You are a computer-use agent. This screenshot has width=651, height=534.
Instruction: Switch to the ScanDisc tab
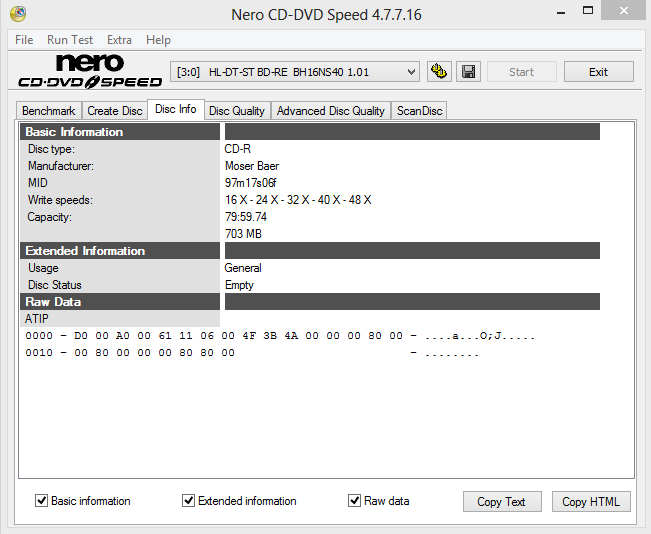point(419,111)
